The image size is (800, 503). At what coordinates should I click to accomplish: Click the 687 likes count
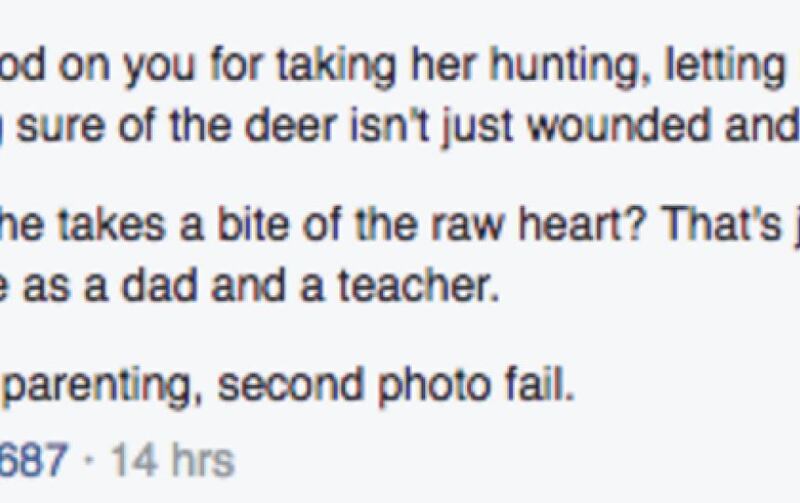click(x=33, y=460)
